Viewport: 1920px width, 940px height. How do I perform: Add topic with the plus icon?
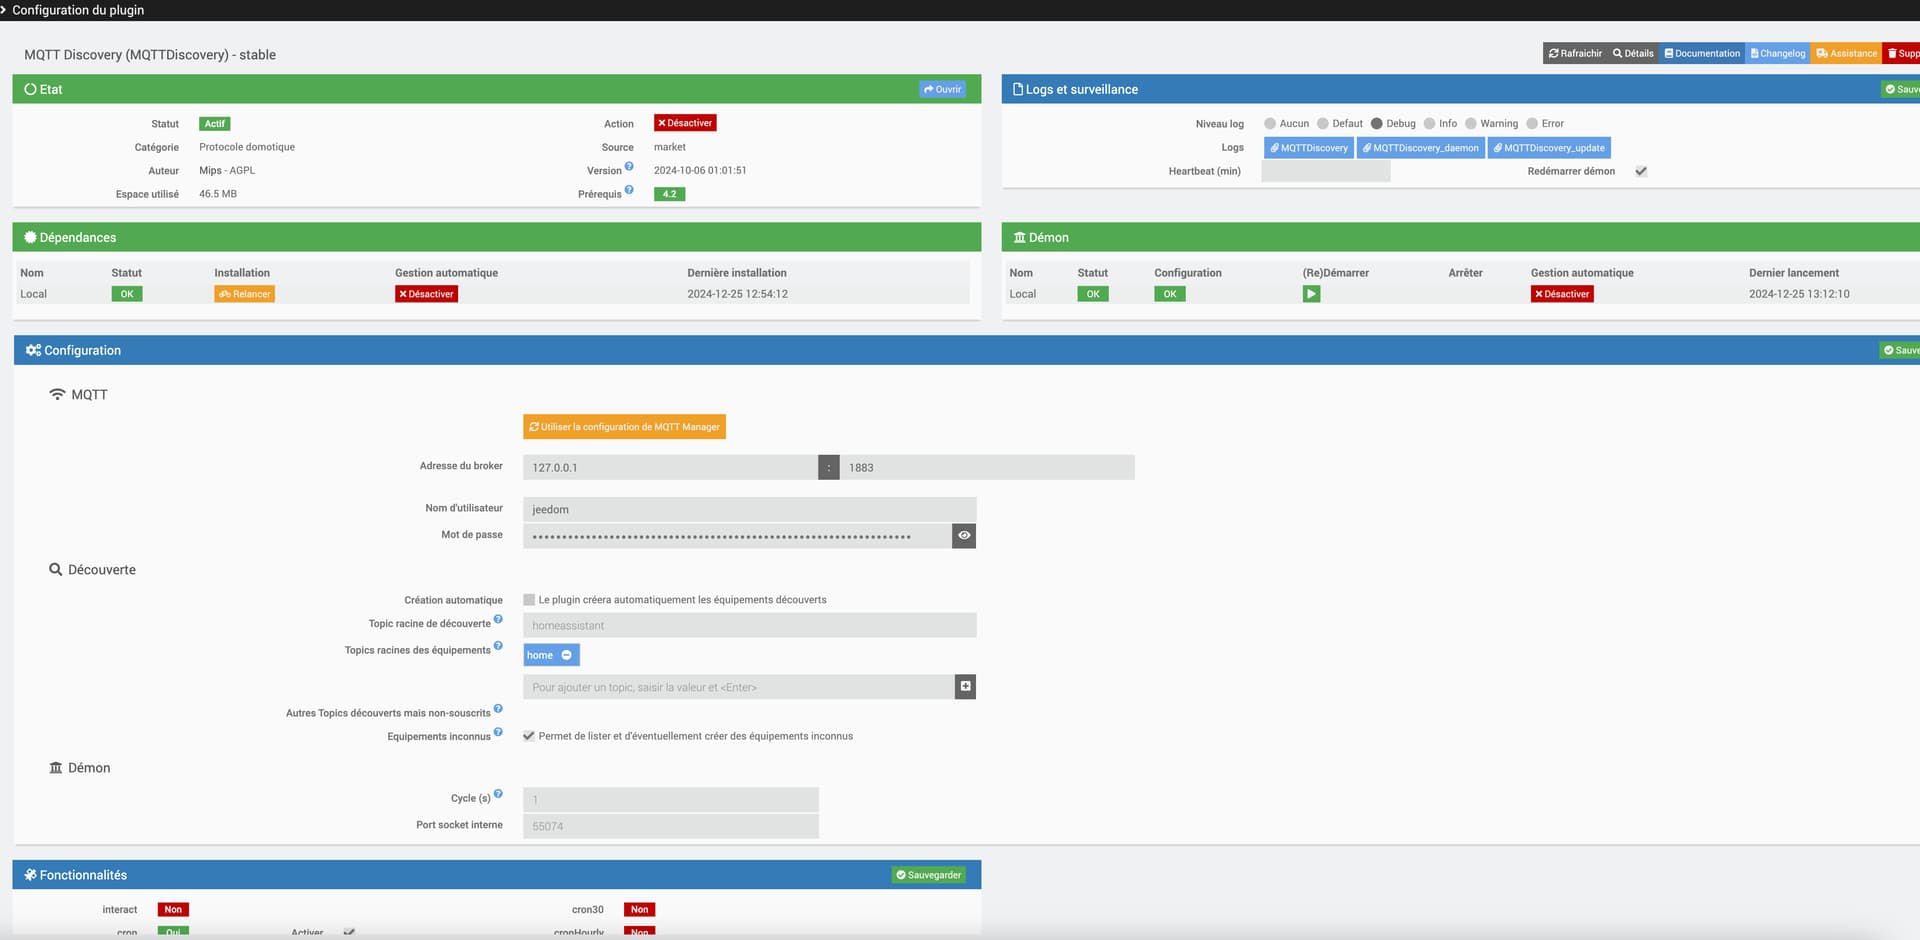click(965, 687)
